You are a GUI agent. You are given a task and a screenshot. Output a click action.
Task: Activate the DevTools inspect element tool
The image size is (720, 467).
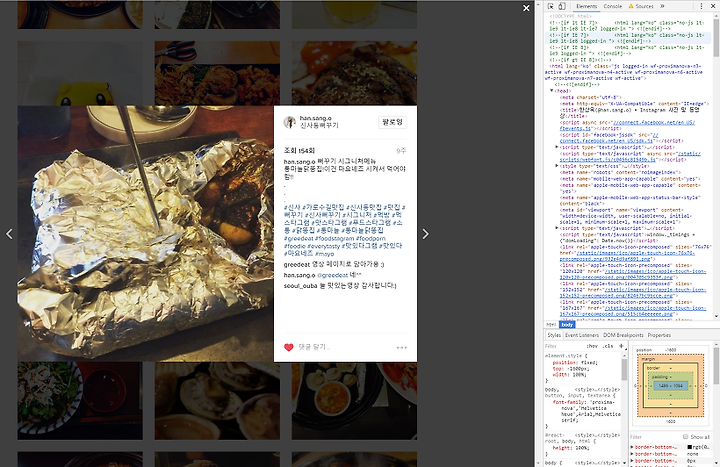point(551,6)
